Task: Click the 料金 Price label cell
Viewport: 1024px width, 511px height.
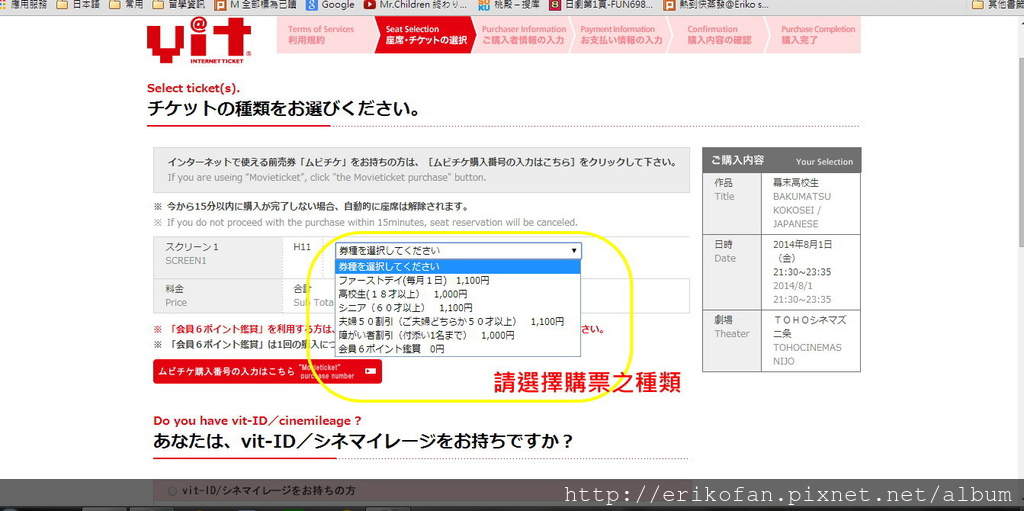Action: [218, 295]
